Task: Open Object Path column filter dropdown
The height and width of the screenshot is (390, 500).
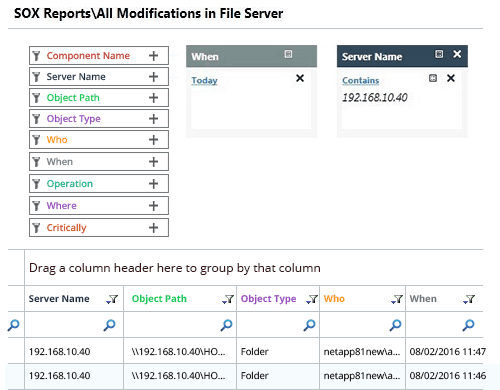Action: point(228,299)
